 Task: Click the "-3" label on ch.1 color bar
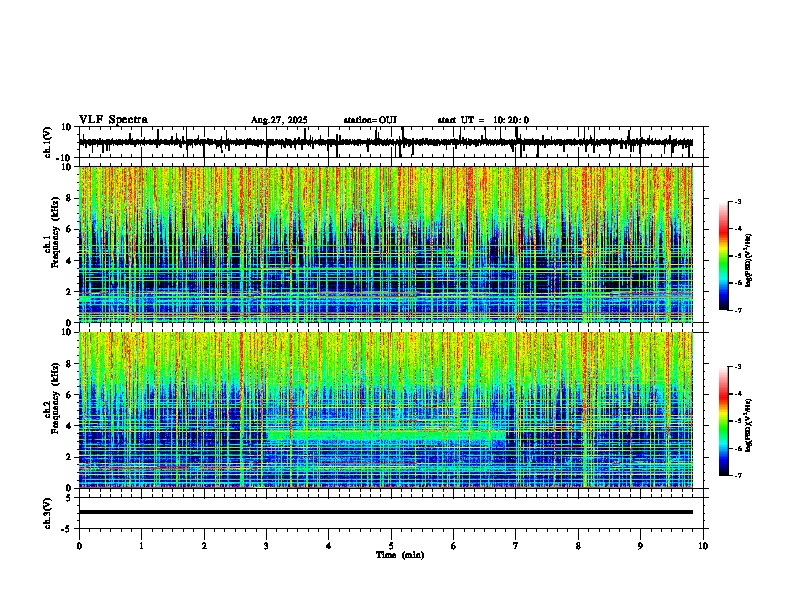coord(738,201)
